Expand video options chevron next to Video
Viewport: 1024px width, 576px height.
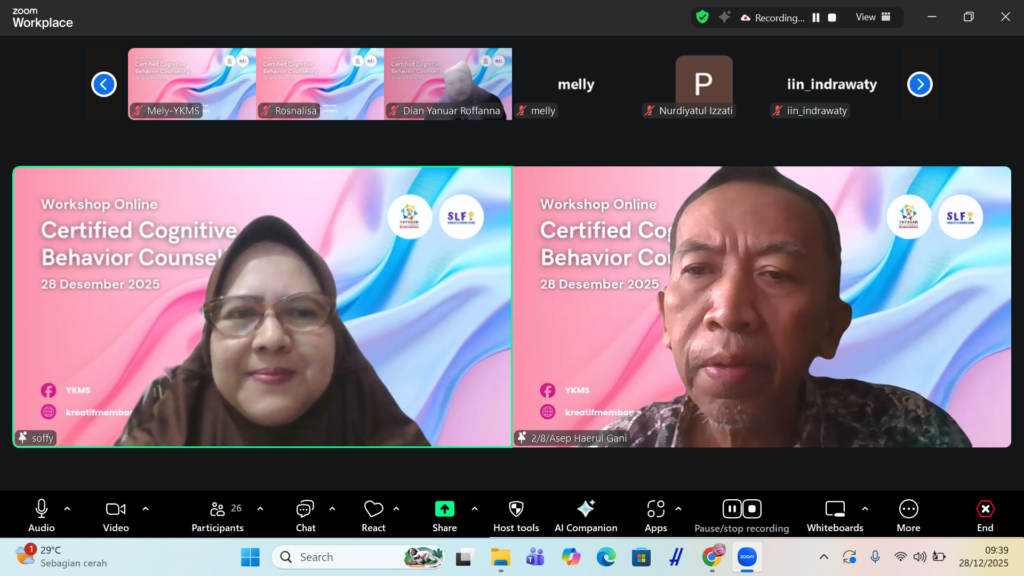click(x=145, y=509)
